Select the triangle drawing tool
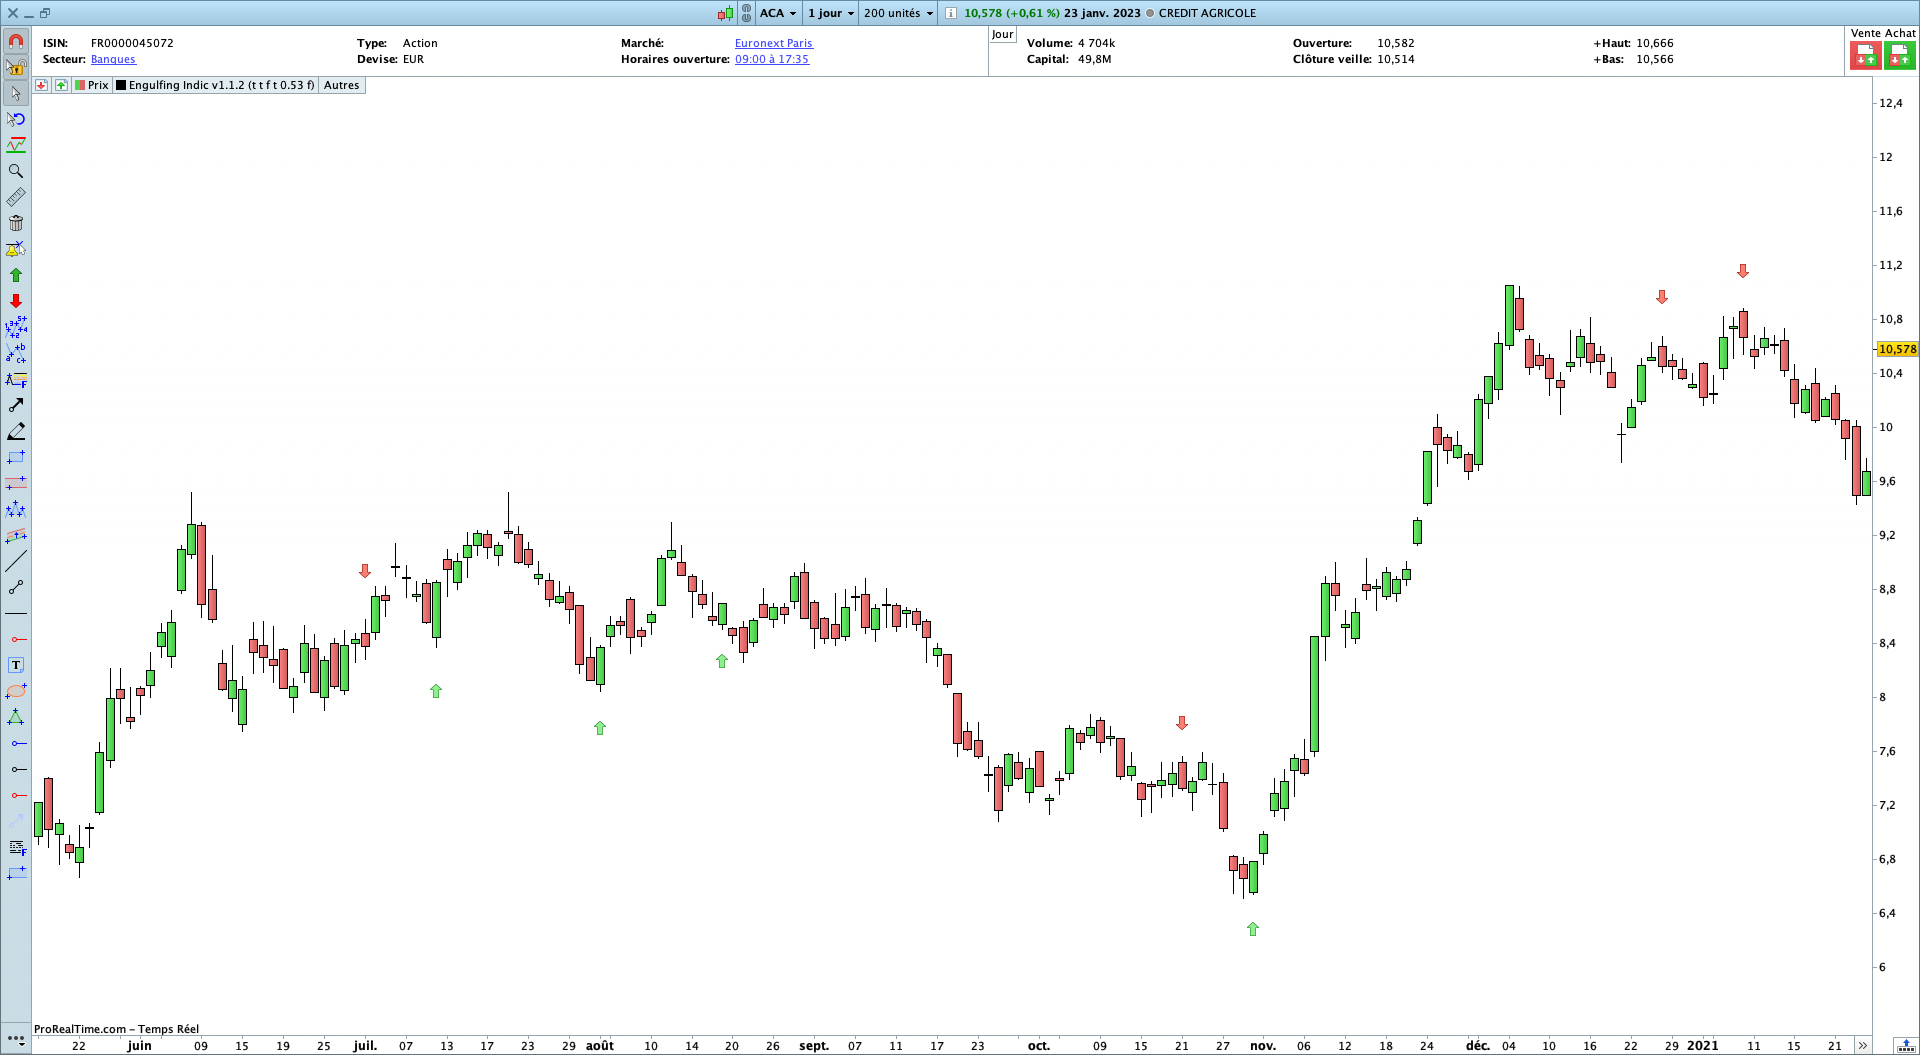1920x1055 pixels. click(x=16, y=717)
